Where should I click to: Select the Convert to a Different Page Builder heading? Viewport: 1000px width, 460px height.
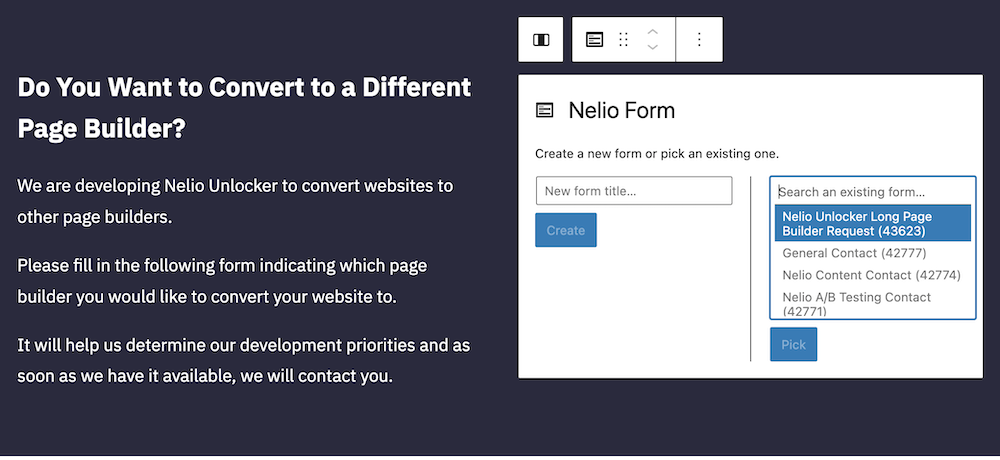(244, 108)
